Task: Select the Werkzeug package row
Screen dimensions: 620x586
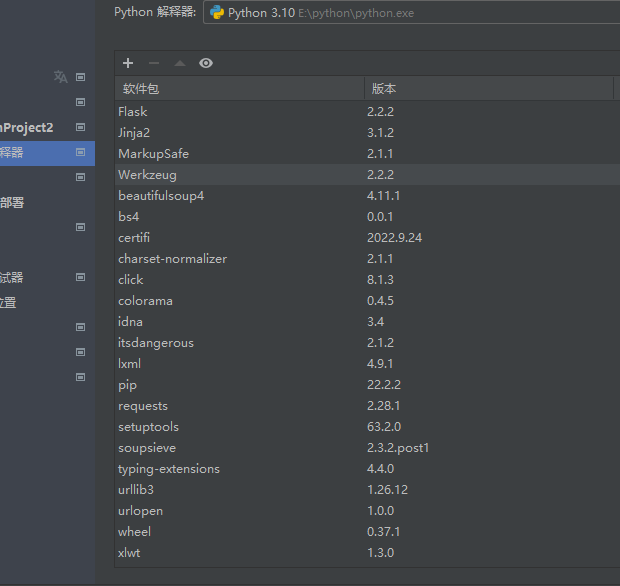Action: 367,174
